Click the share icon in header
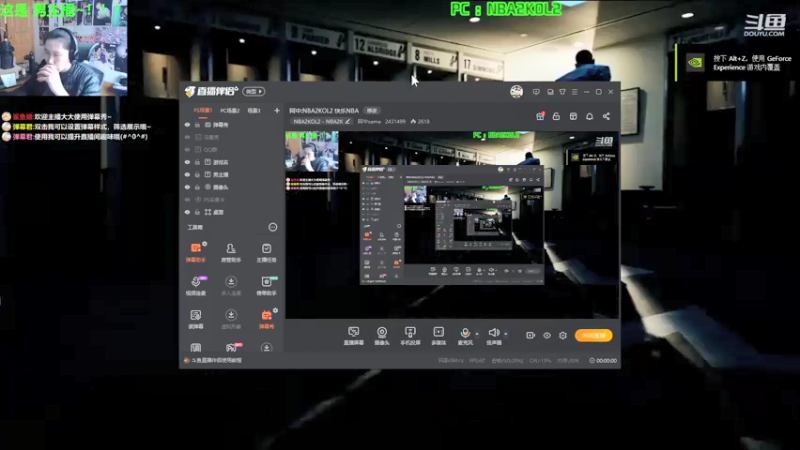 pyautogui.click(x=606, y=116)
